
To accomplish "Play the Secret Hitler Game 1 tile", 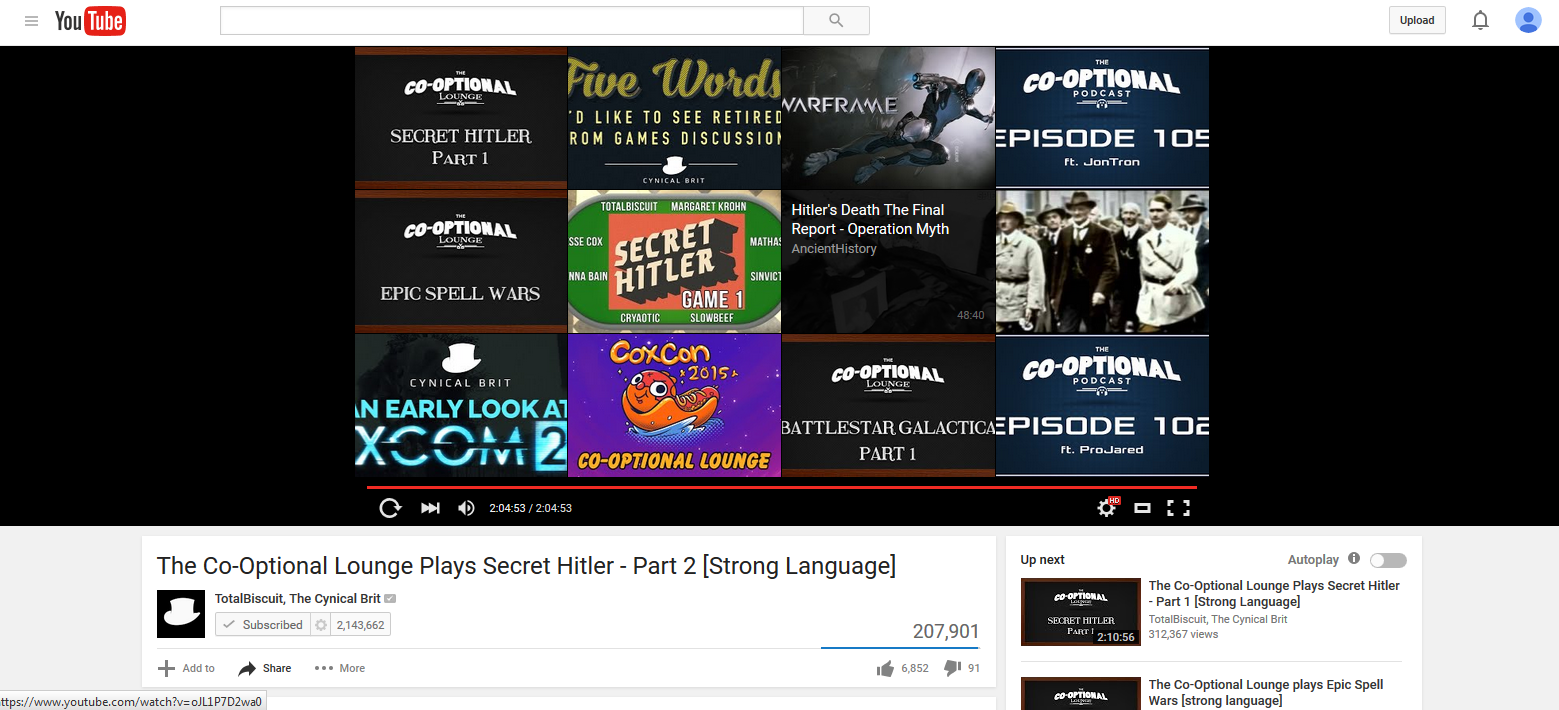I will point(674,262).
